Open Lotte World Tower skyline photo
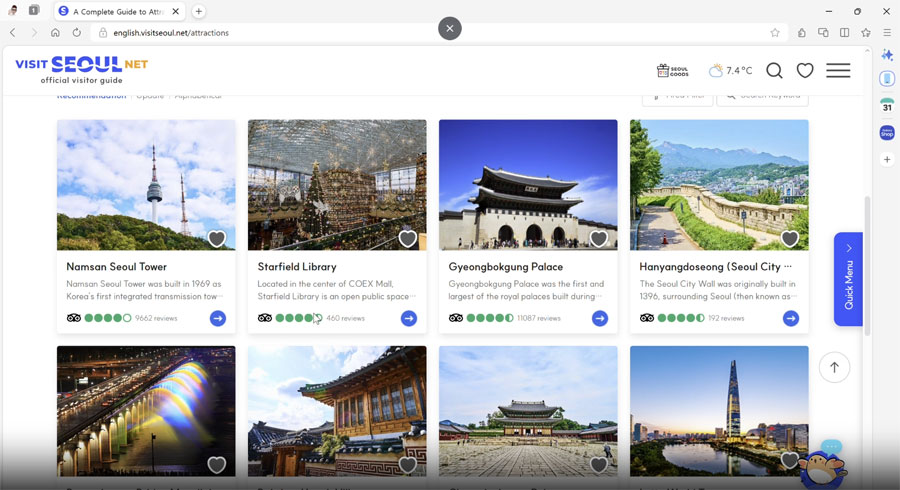The image size is (900, 490). pos(719,411)
